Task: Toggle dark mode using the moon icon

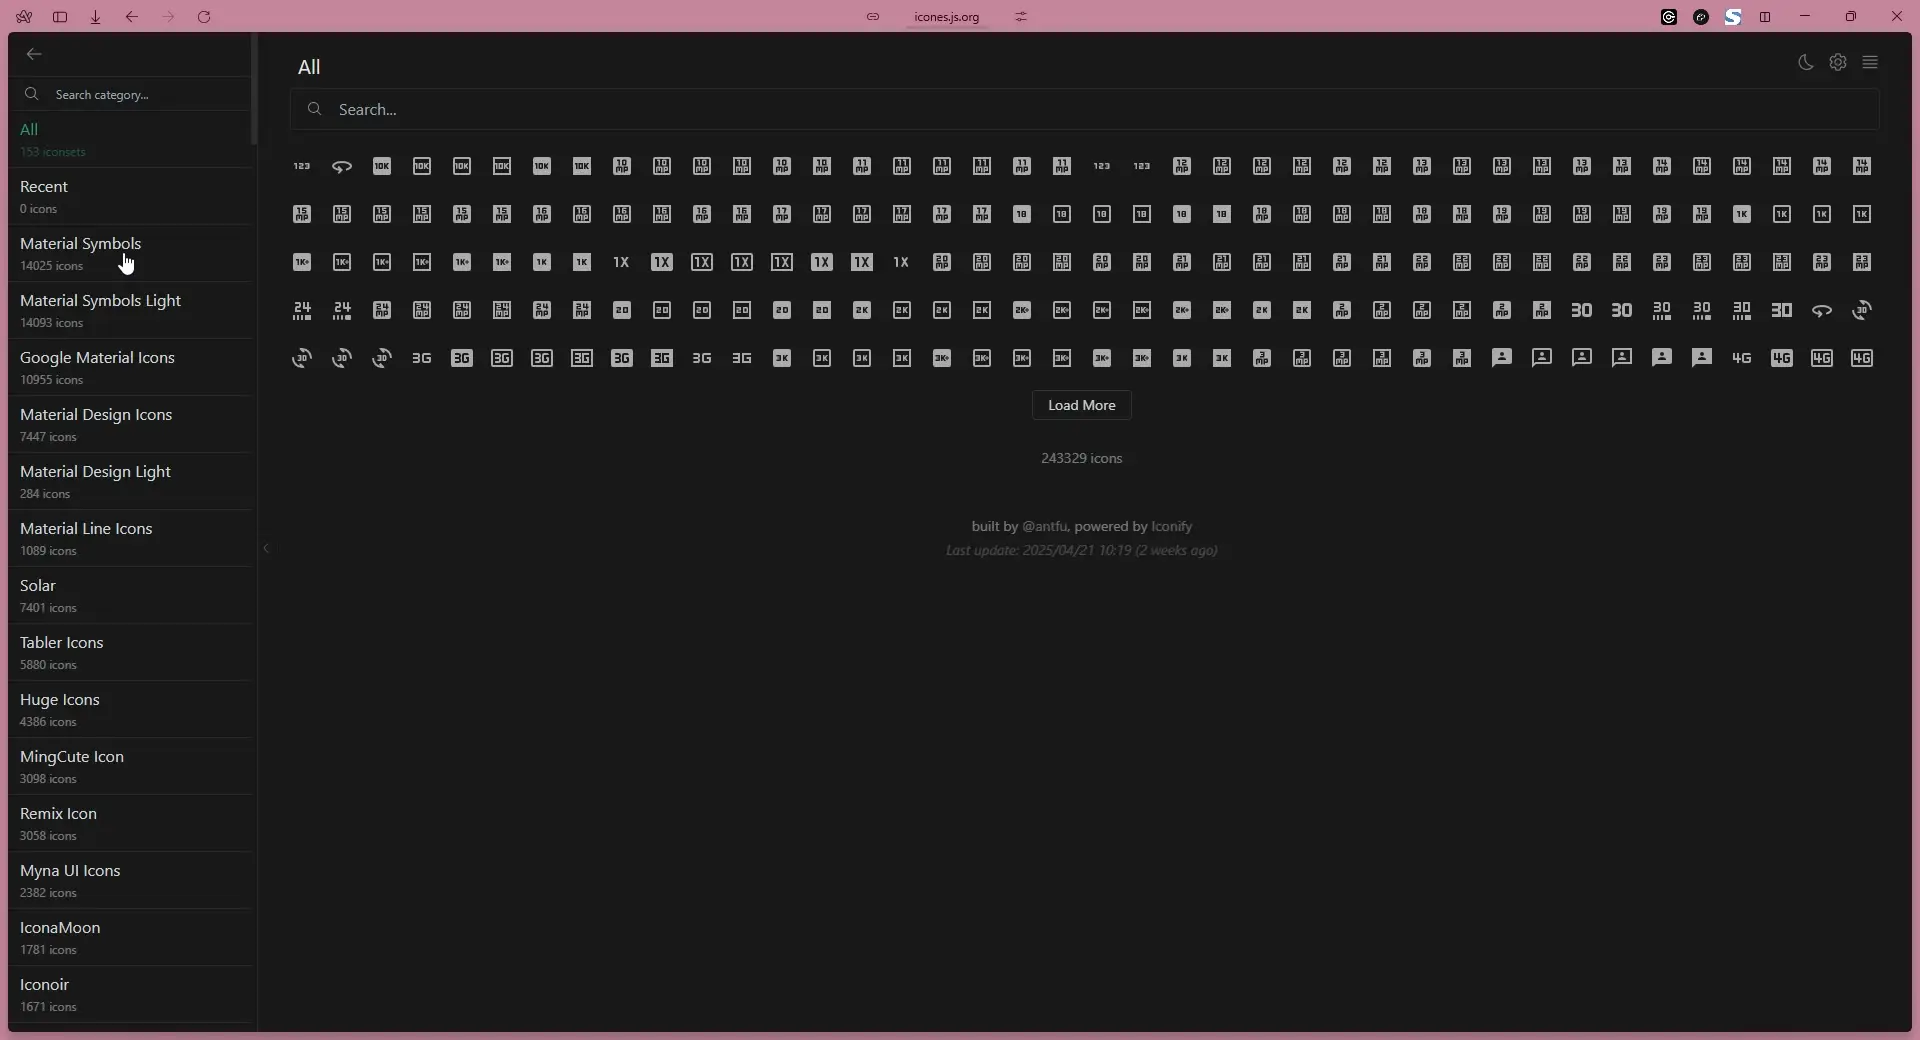Action: click(x=1807, y=62)
